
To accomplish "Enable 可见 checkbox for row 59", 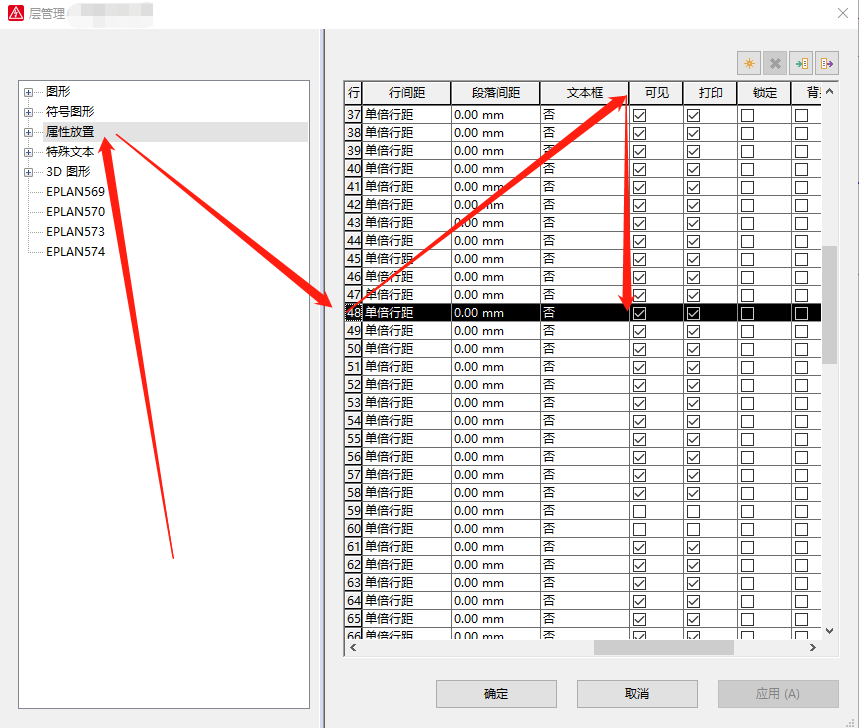I will 640,511.
